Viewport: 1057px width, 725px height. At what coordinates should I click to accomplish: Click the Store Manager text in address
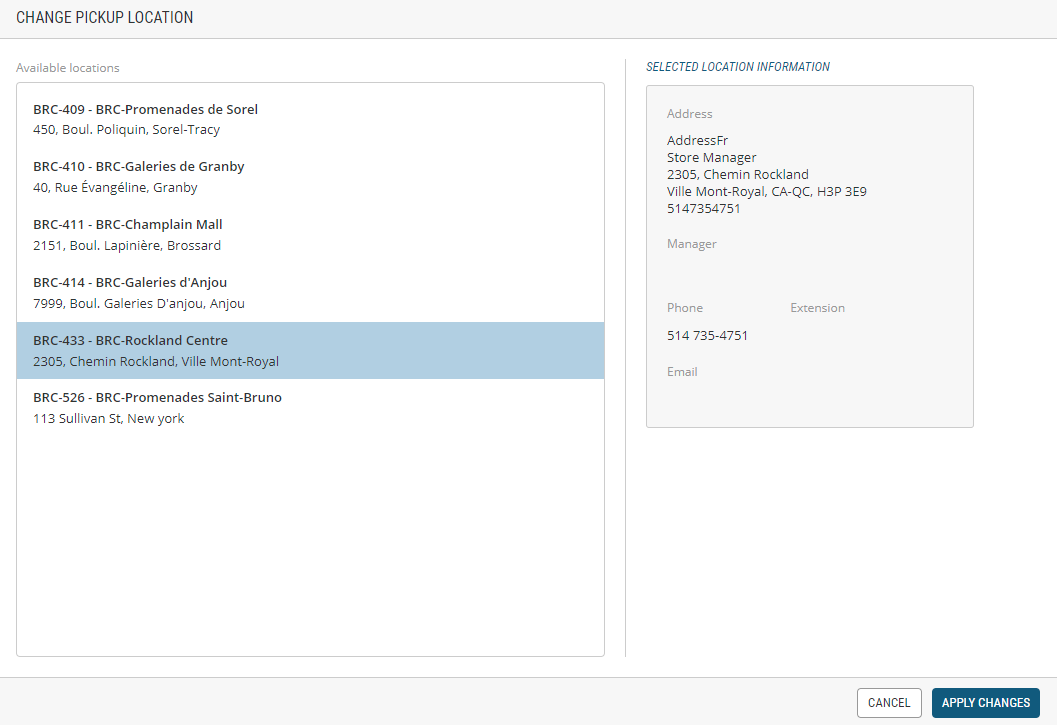(x=711, y=158)
